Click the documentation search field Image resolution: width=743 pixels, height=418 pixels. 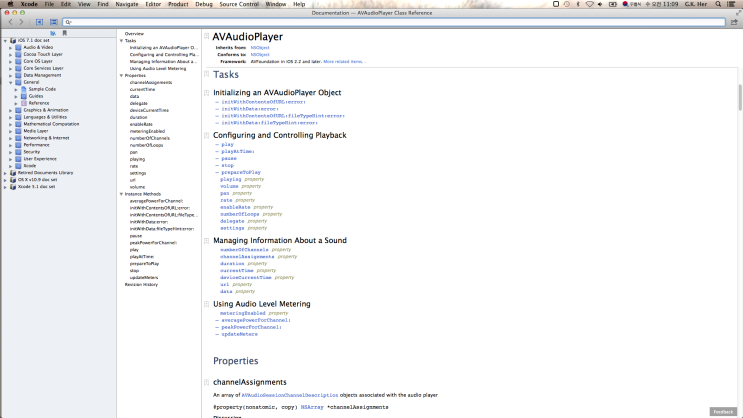(394, 22)
